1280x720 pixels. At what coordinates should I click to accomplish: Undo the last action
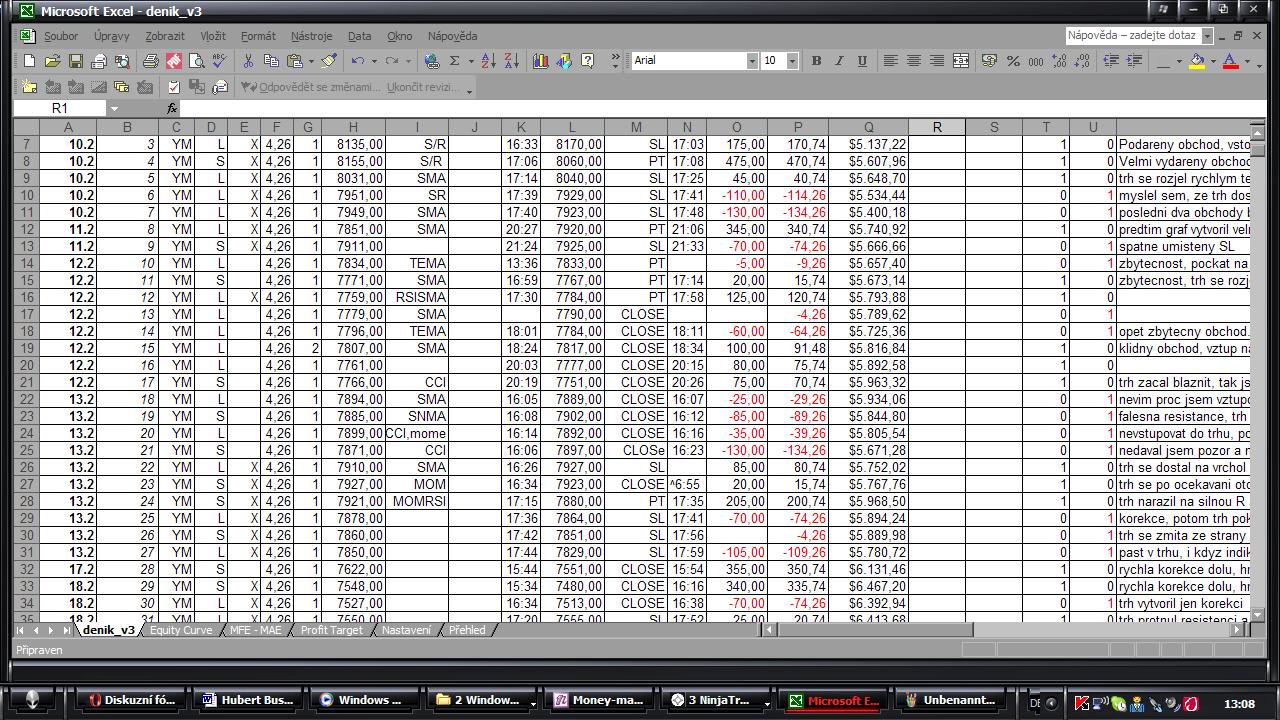coord(357,61)
